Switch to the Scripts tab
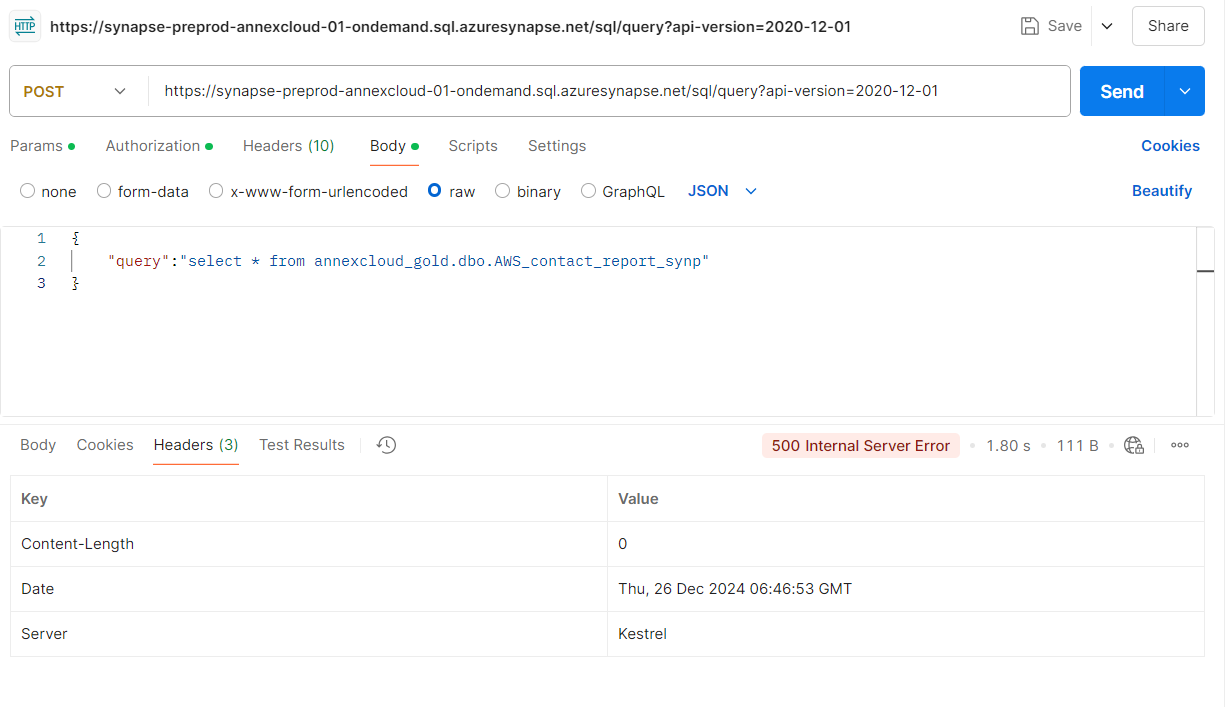Image resolution: width=1226 pixels, height=707 pixels. [473, 146]
